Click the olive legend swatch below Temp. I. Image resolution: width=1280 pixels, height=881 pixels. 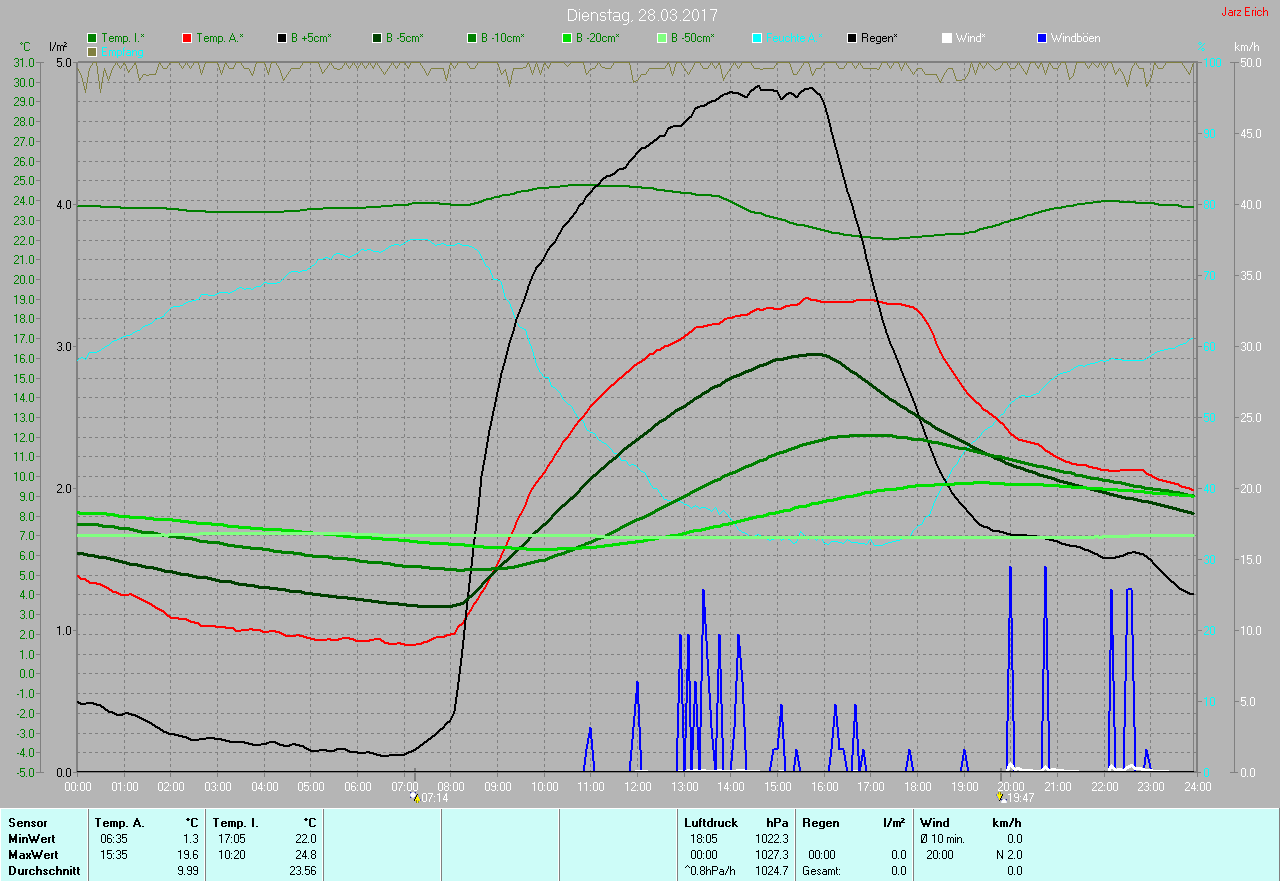pyautogui.click(x=93, y=51)
